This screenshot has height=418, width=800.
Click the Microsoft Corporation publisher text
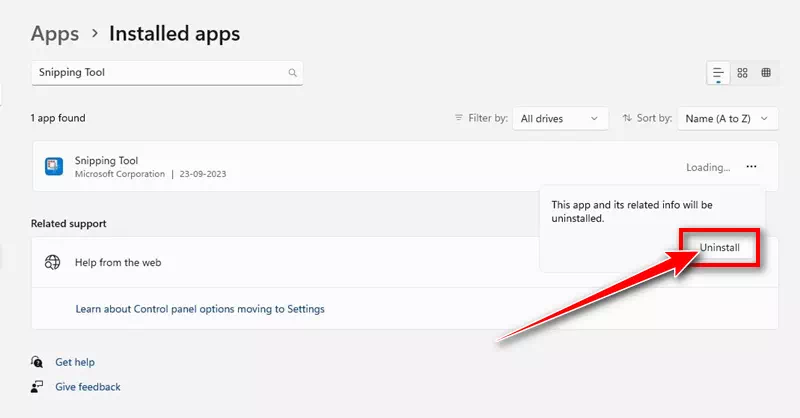pyautogui.click(x=120, y=174)
